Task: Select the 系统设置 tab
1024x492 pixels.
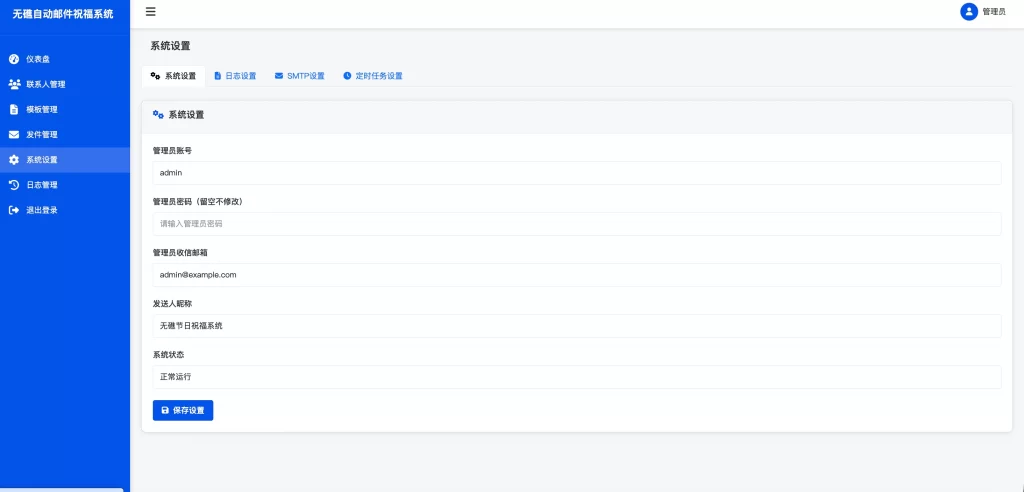Action: pyautogui.click(x=173, y=76)
